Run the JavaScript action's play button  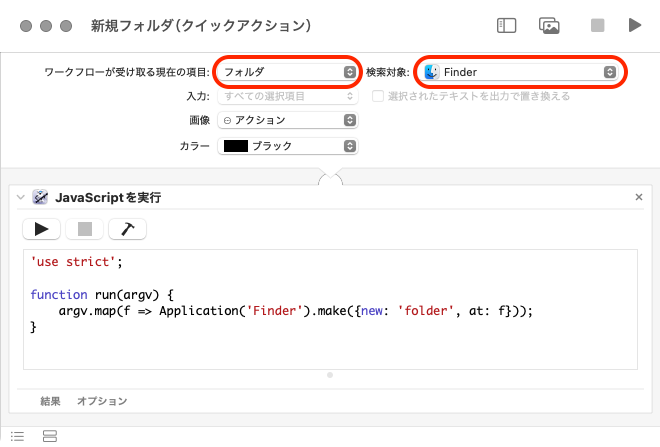pos(41,229)
